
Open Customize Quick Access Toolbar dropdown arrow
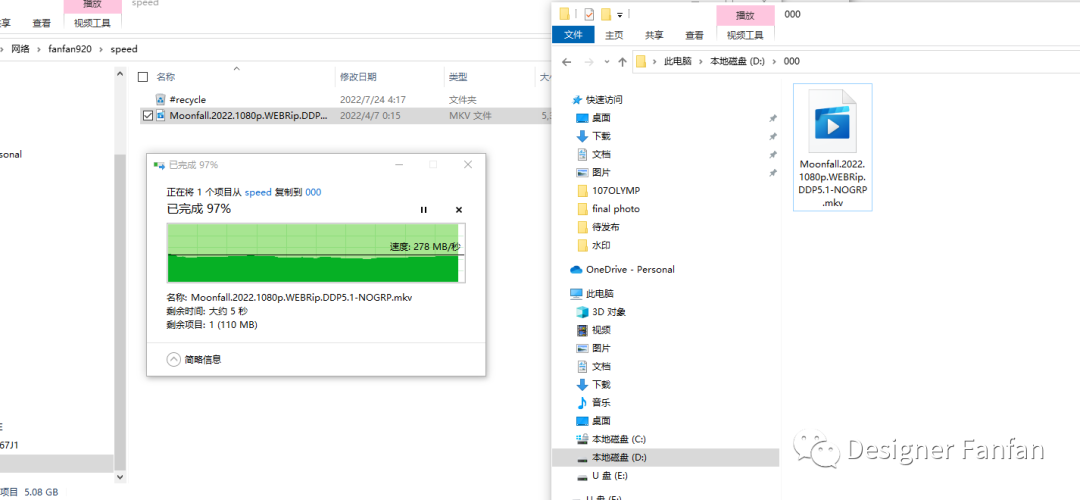620,14
